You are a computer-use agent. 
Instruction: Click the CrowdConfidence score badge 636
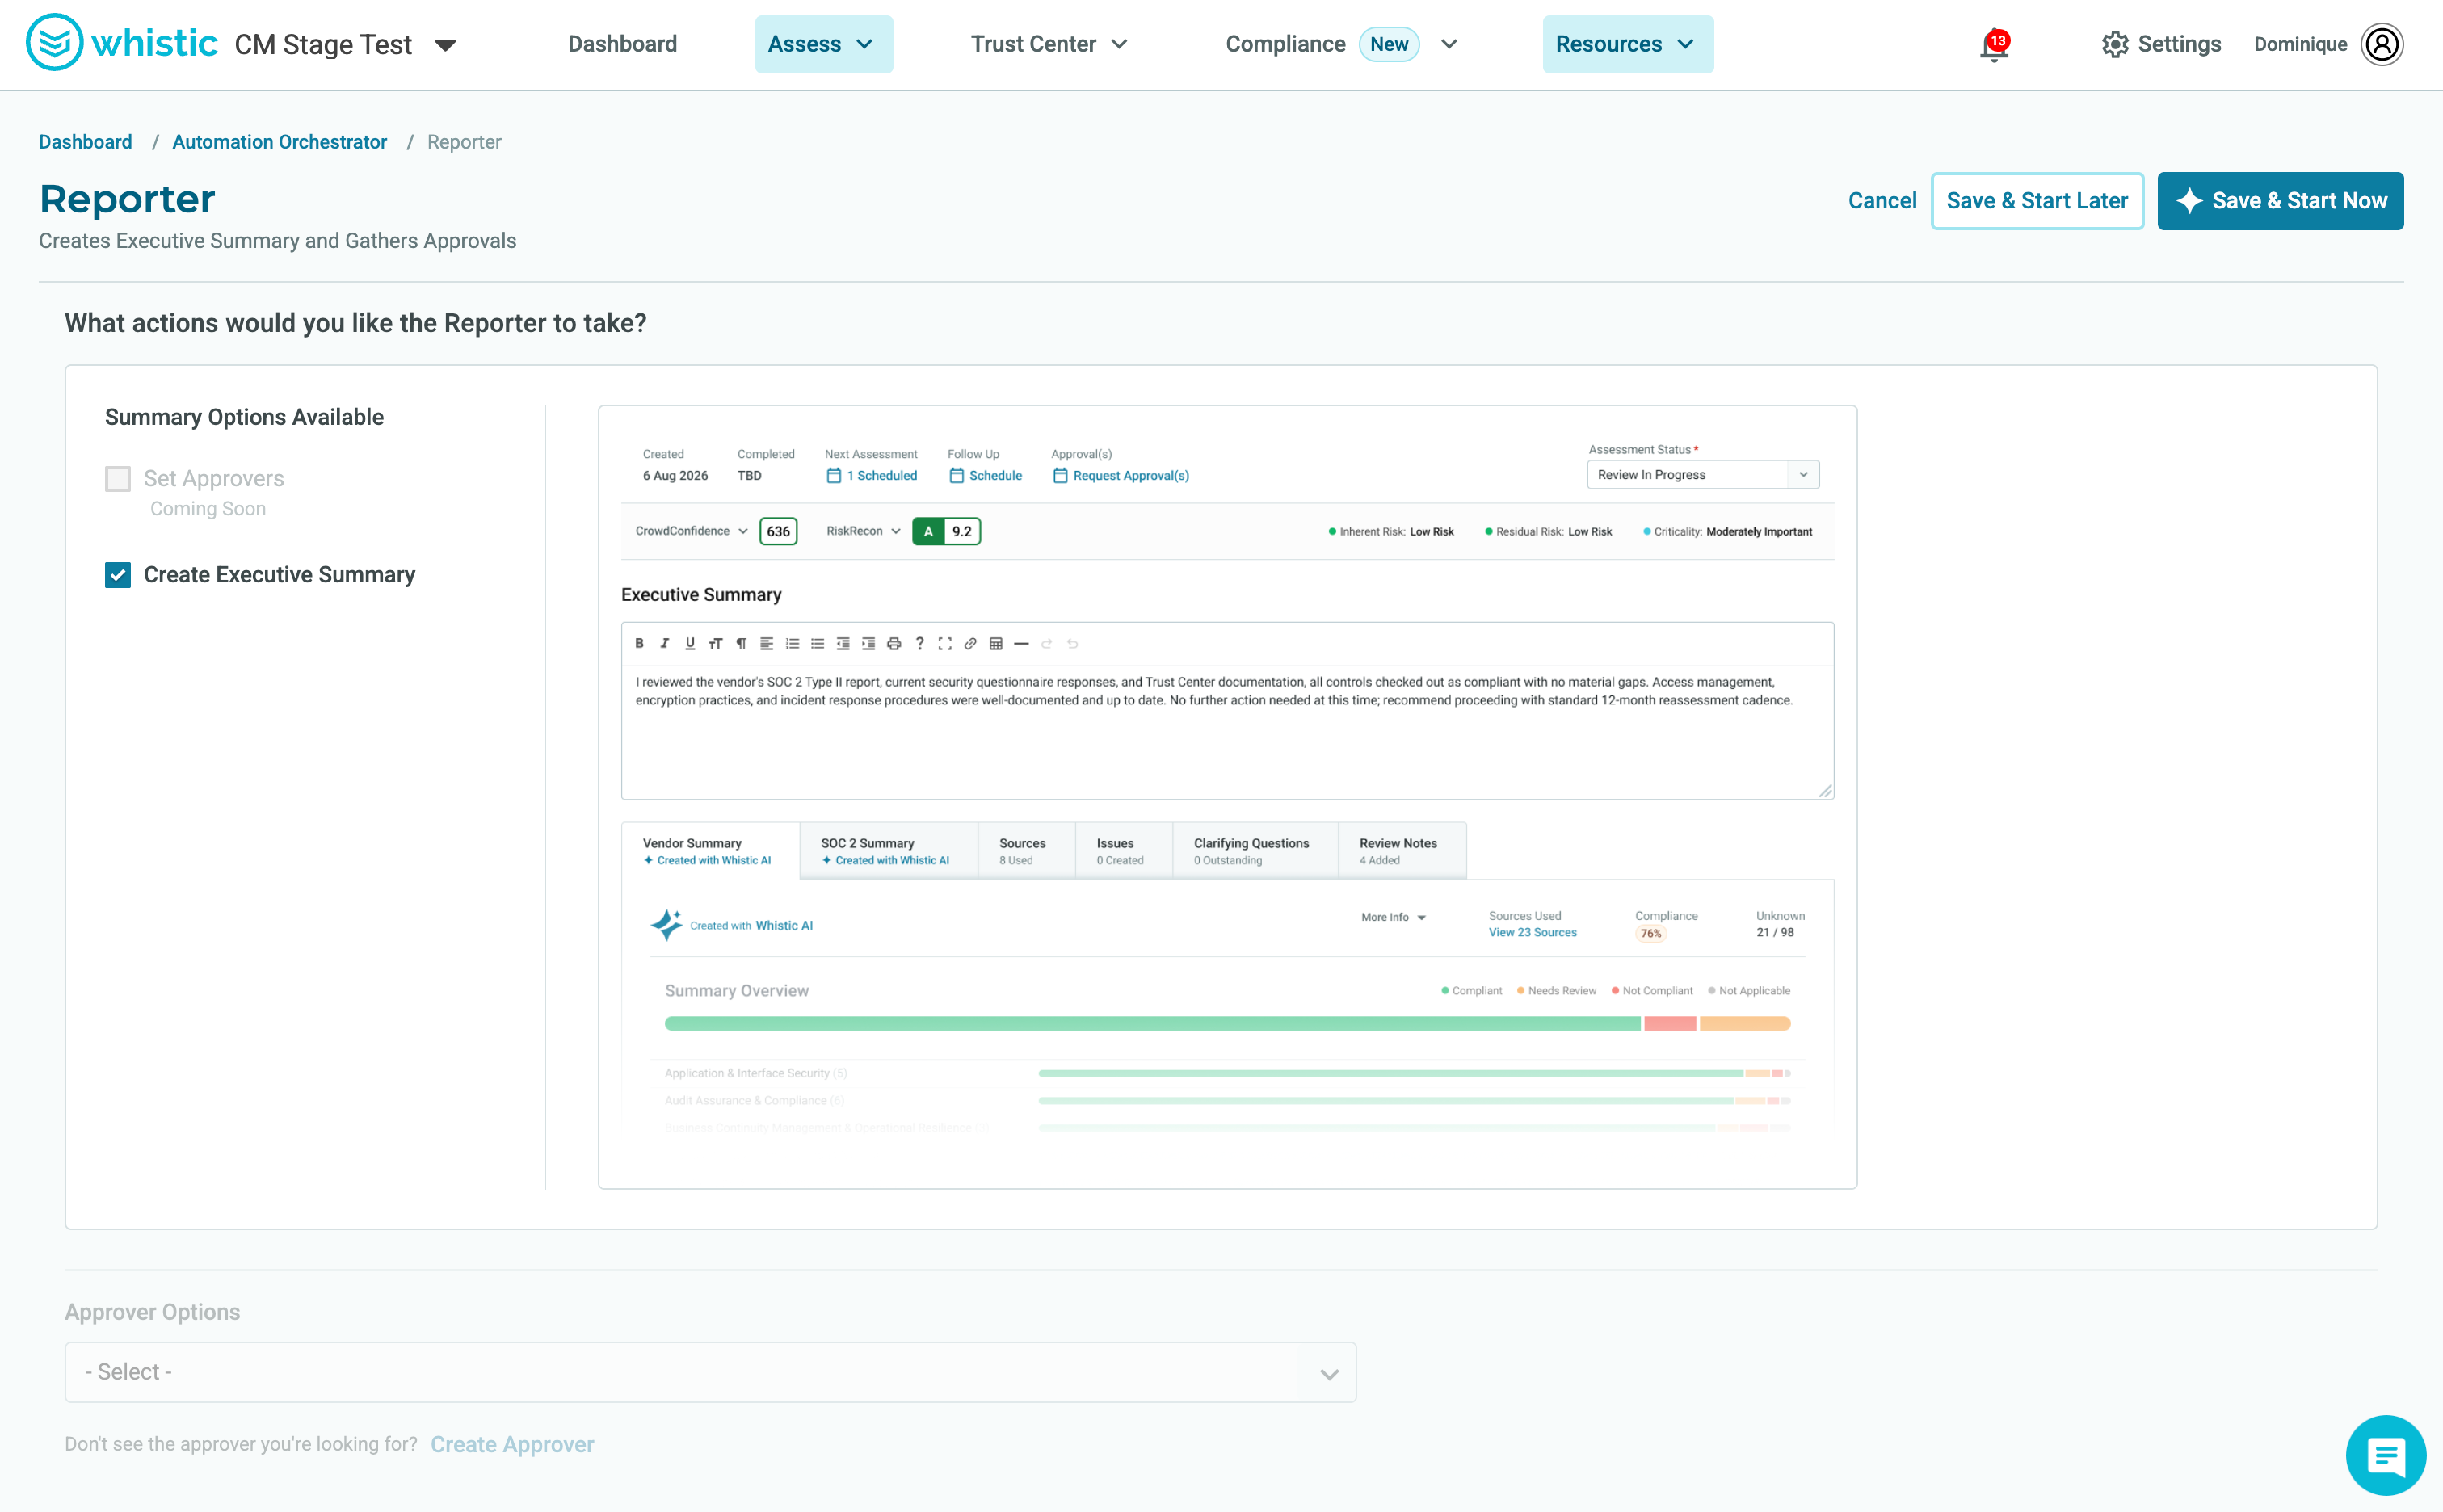click(778, 531)
